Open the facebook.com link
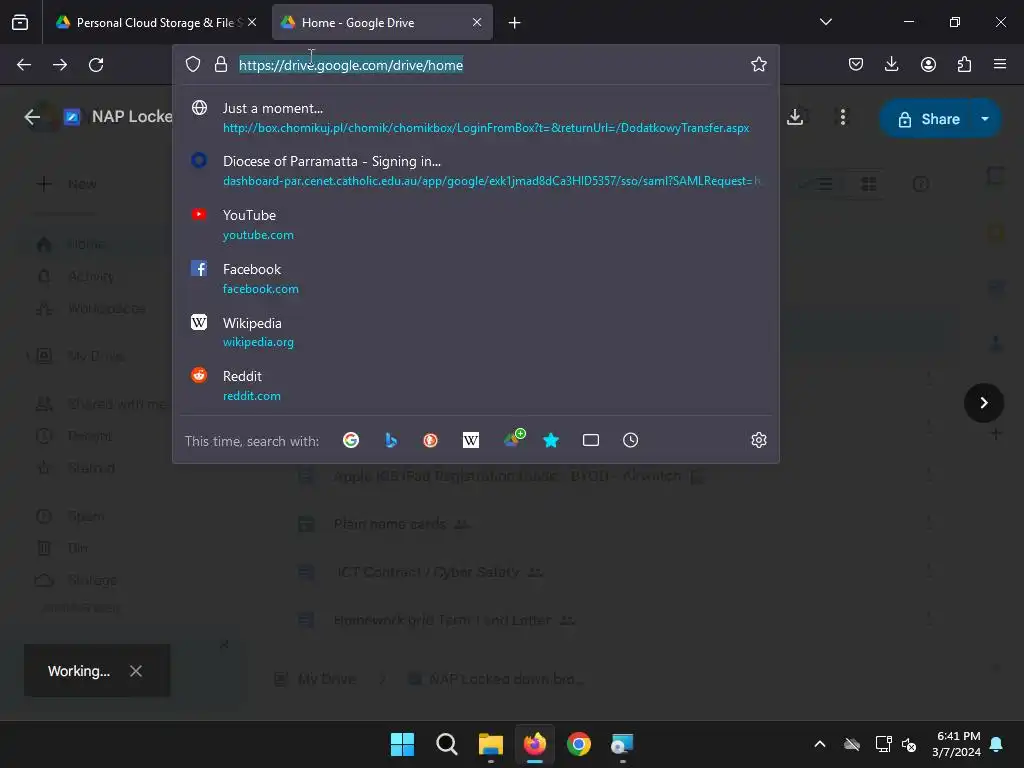This screenshot has height=768, width=1024. (261, 289)
